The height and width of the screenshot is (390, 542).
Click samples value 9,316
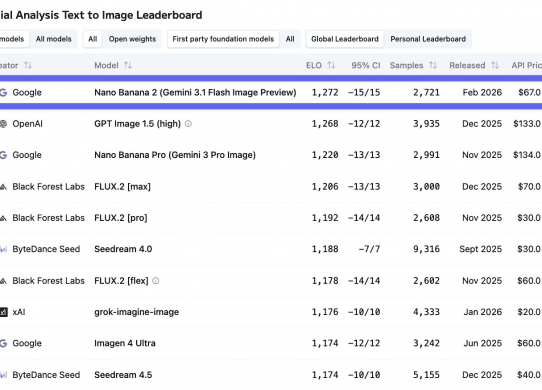427,249
